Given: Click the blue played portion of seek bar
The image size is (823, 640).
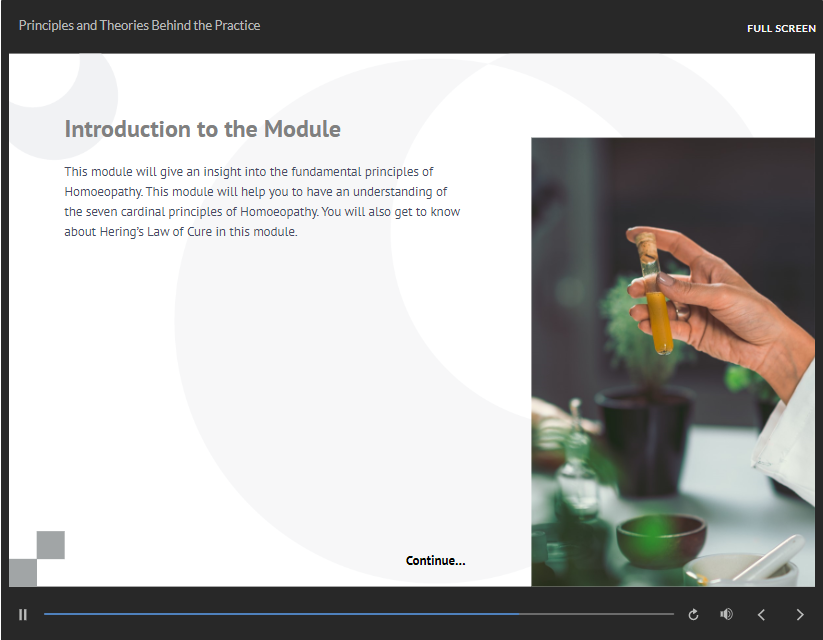Looking at the screenshot, I should point(280,614).
